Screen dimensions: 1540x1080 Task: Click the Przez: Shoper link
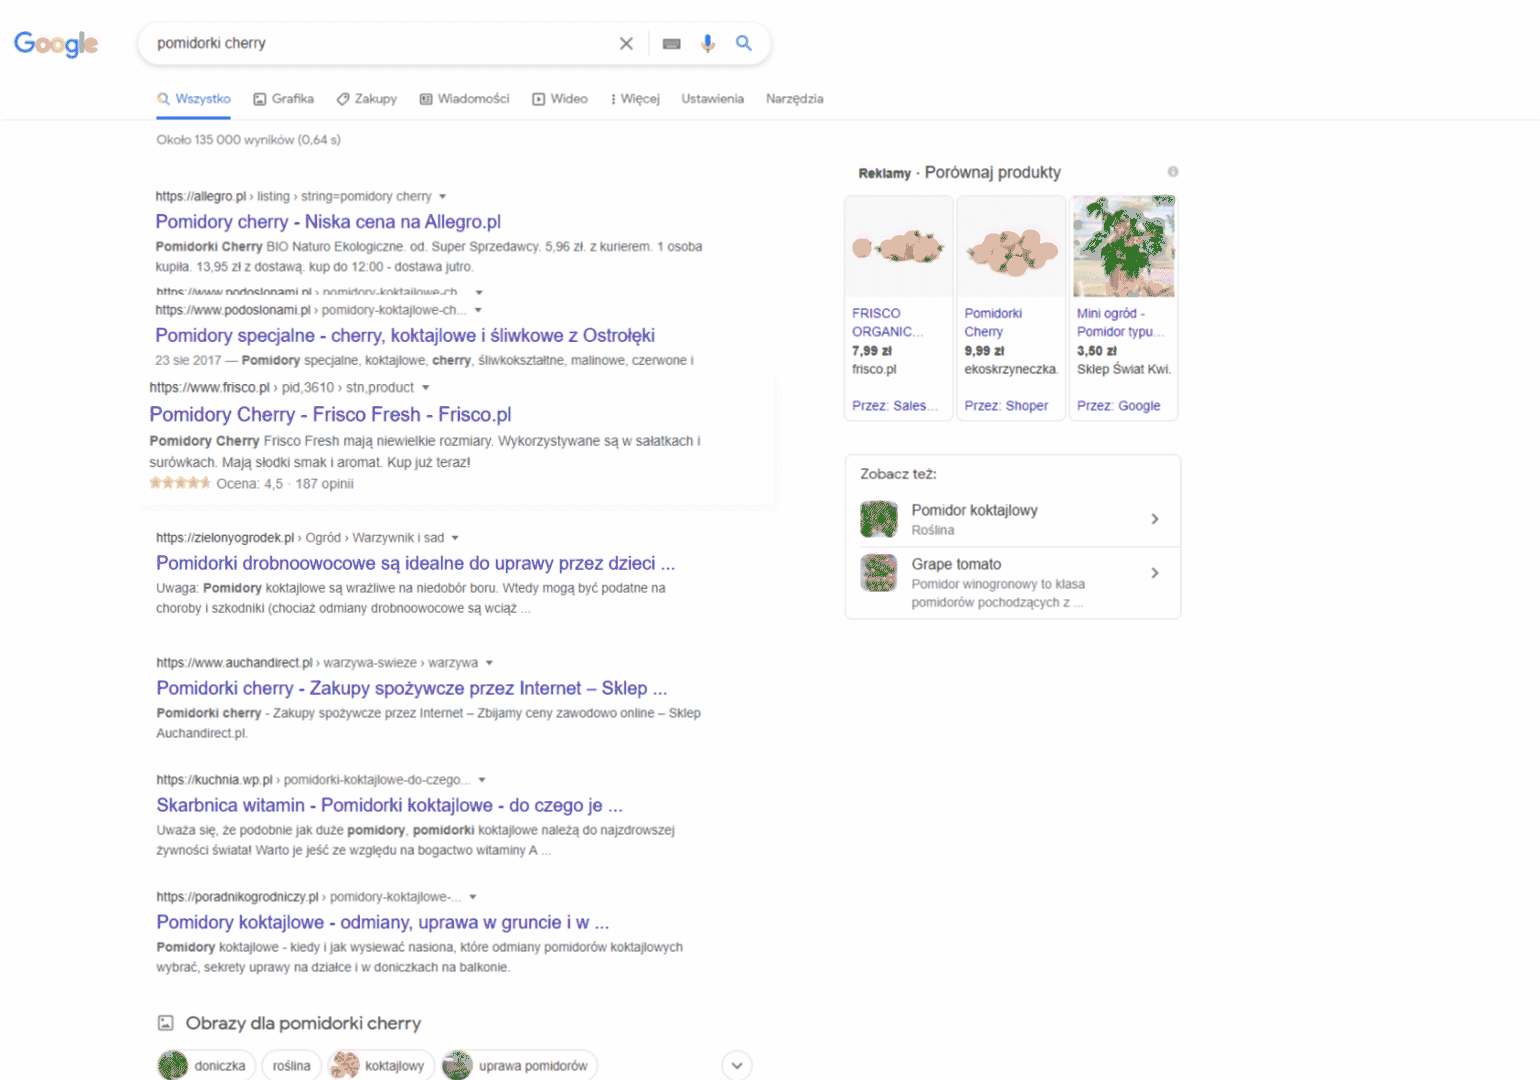(x=1006, y=406)
